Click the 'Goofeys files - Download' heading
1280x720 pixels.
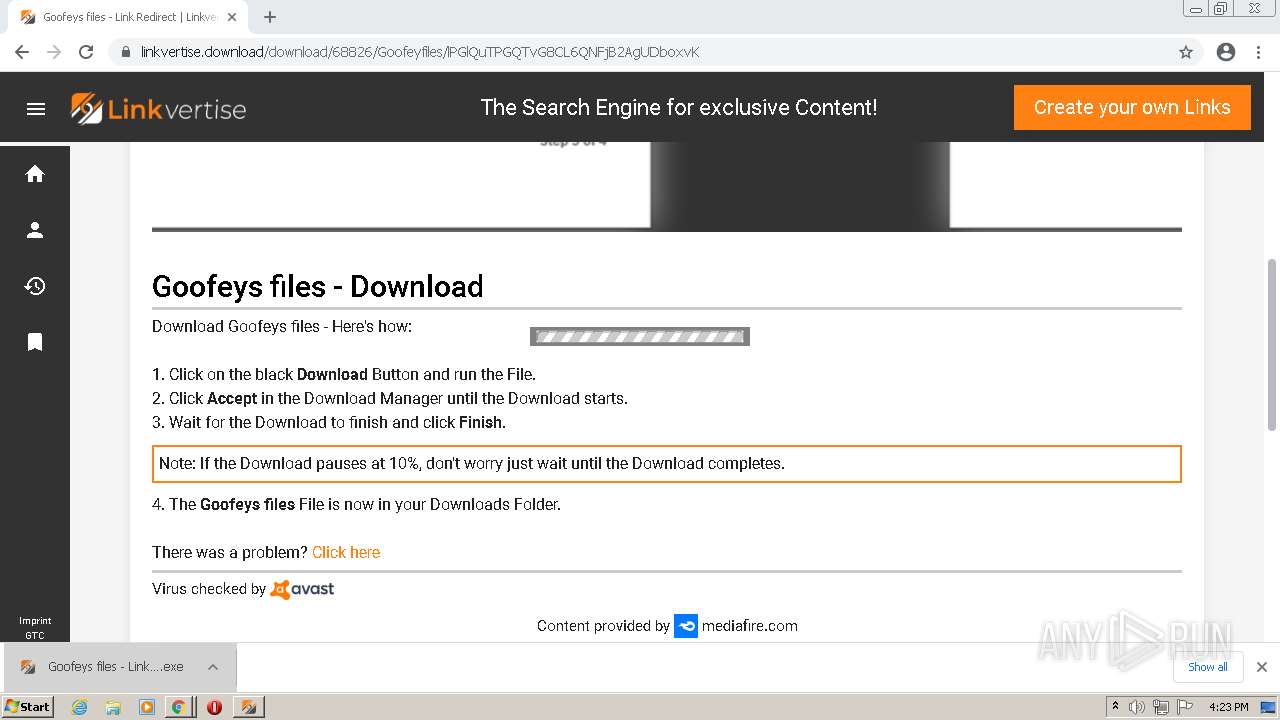317,287
